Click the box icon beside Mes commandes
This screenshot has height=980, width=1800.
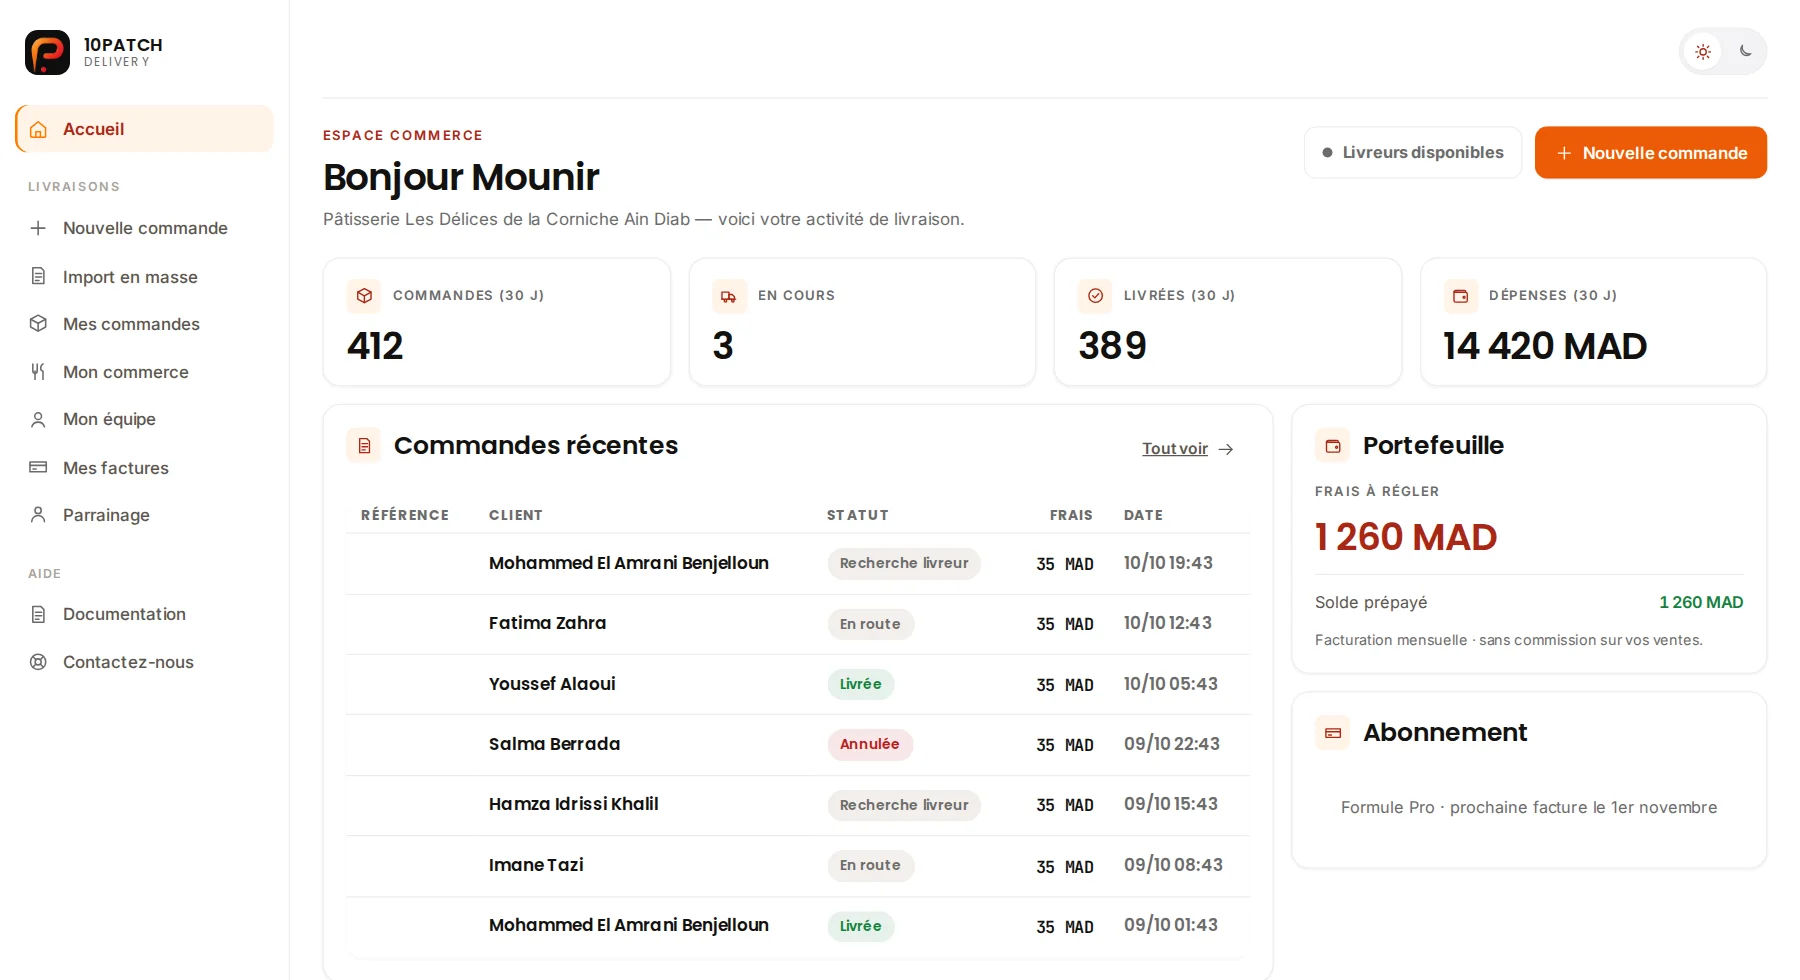pyautogui.click(x=38, y=323)
